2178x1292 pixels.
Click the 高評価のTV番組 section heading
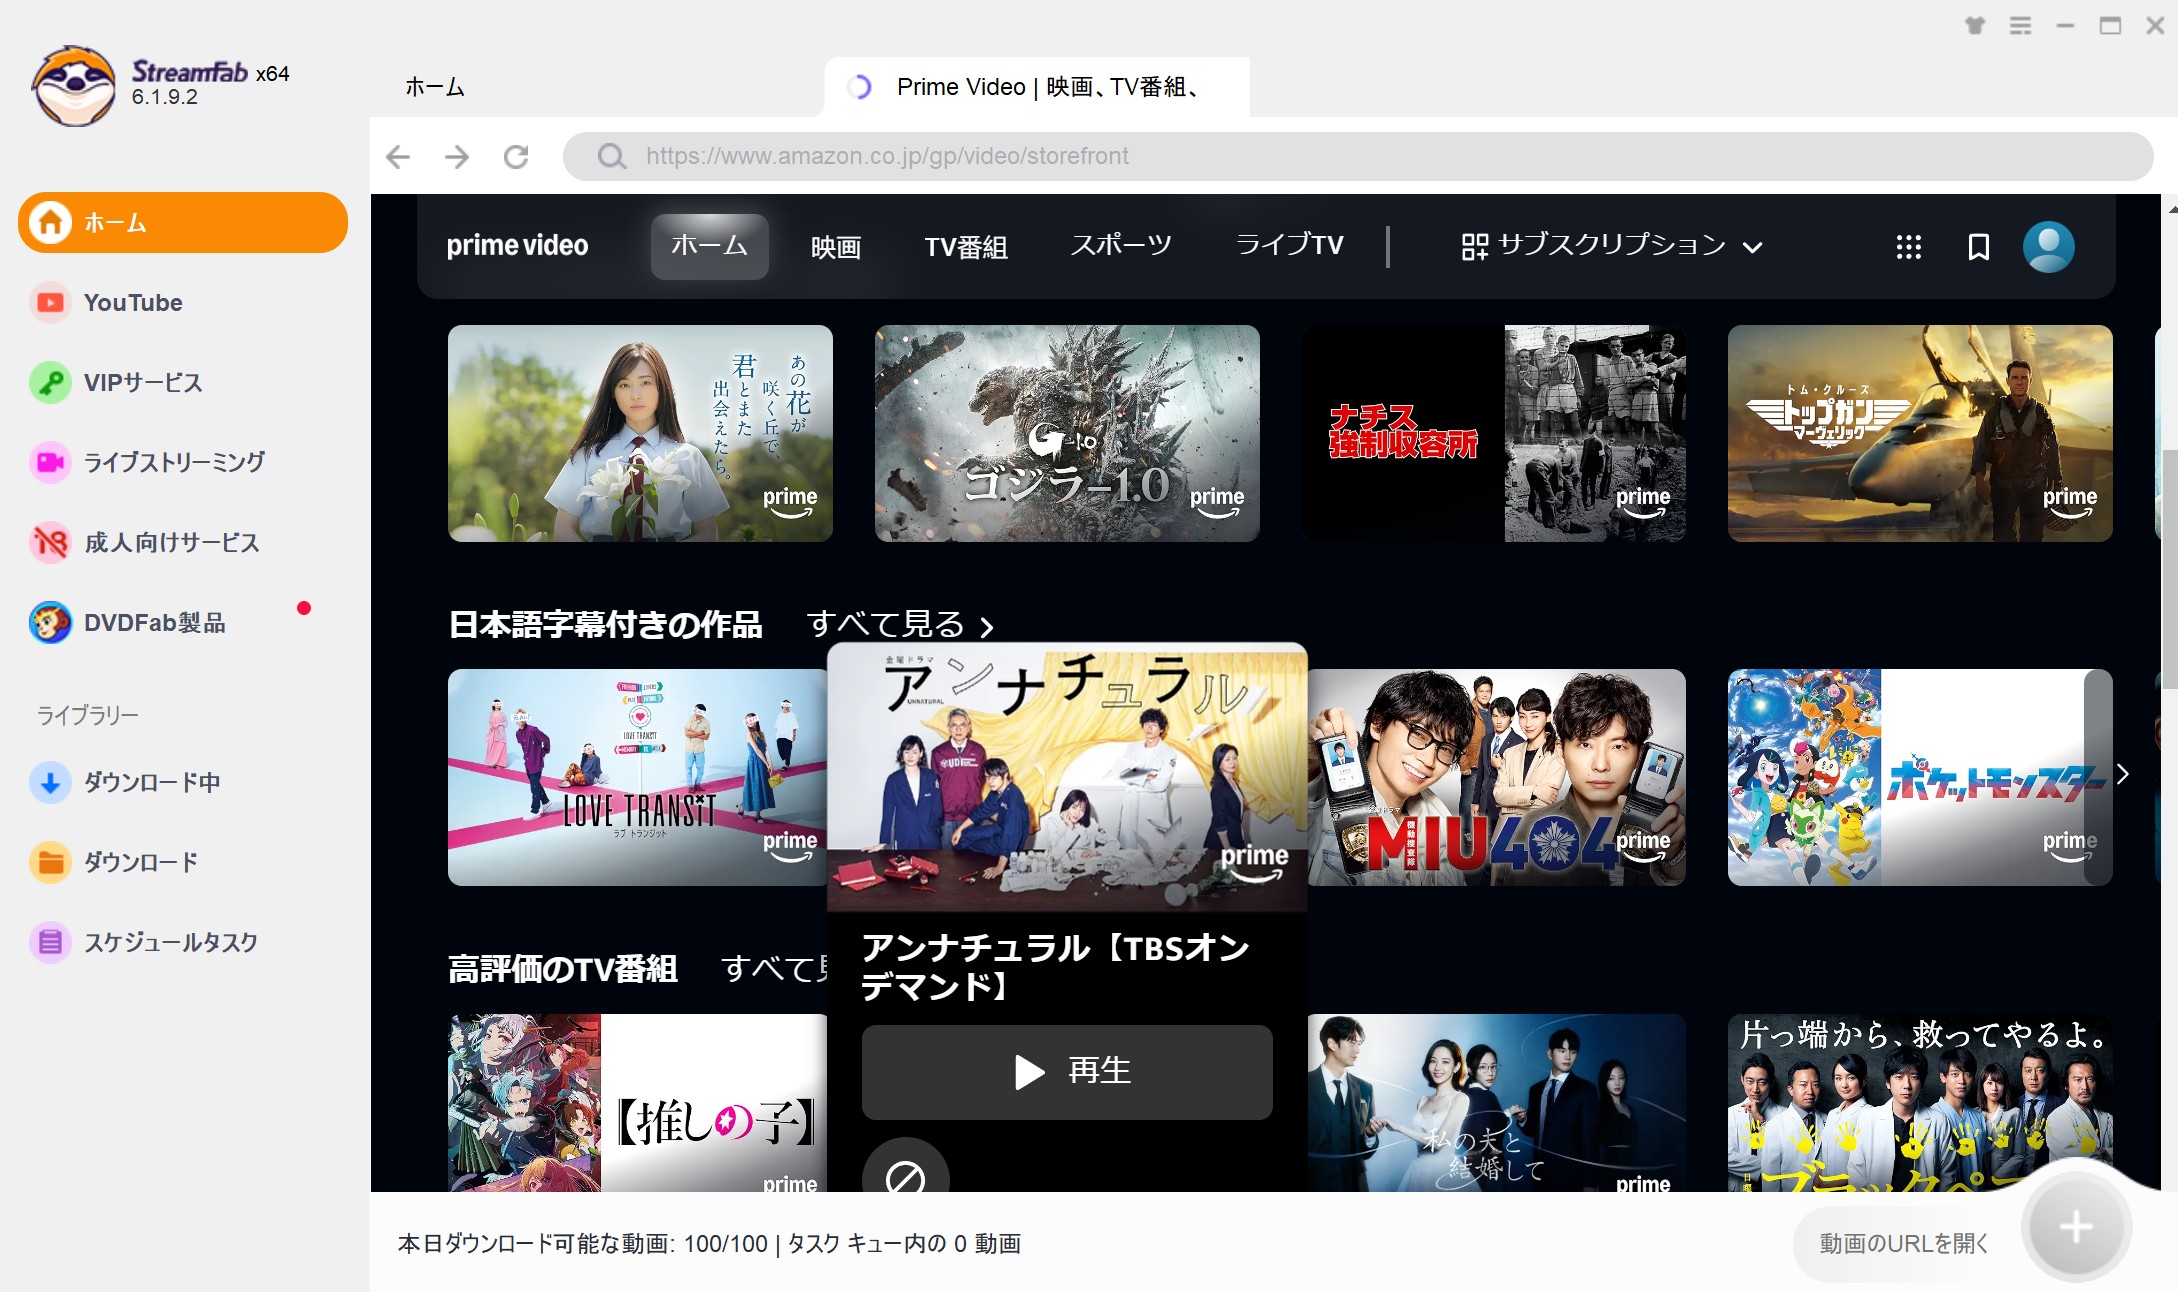(x=563, y=968)
